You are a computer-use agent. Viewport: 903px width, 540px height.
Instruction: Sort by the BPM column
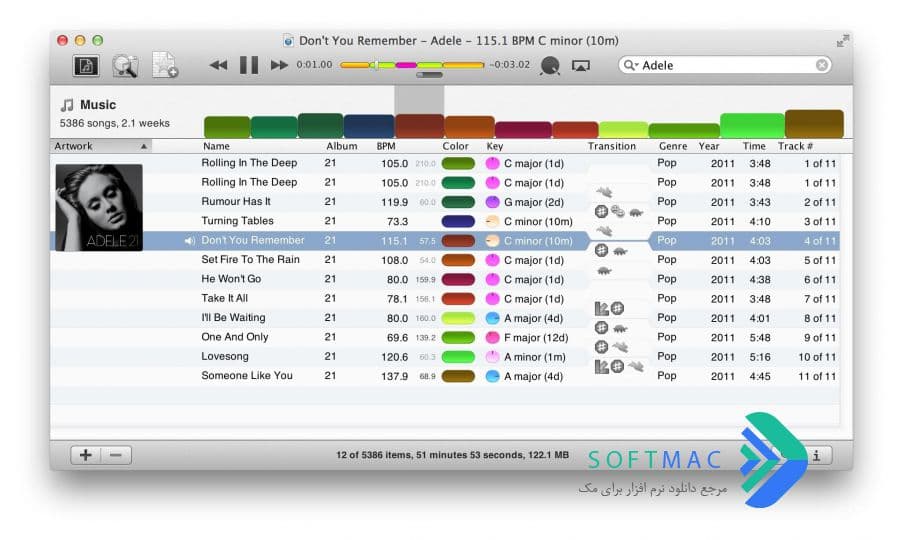tap(386, 146)
